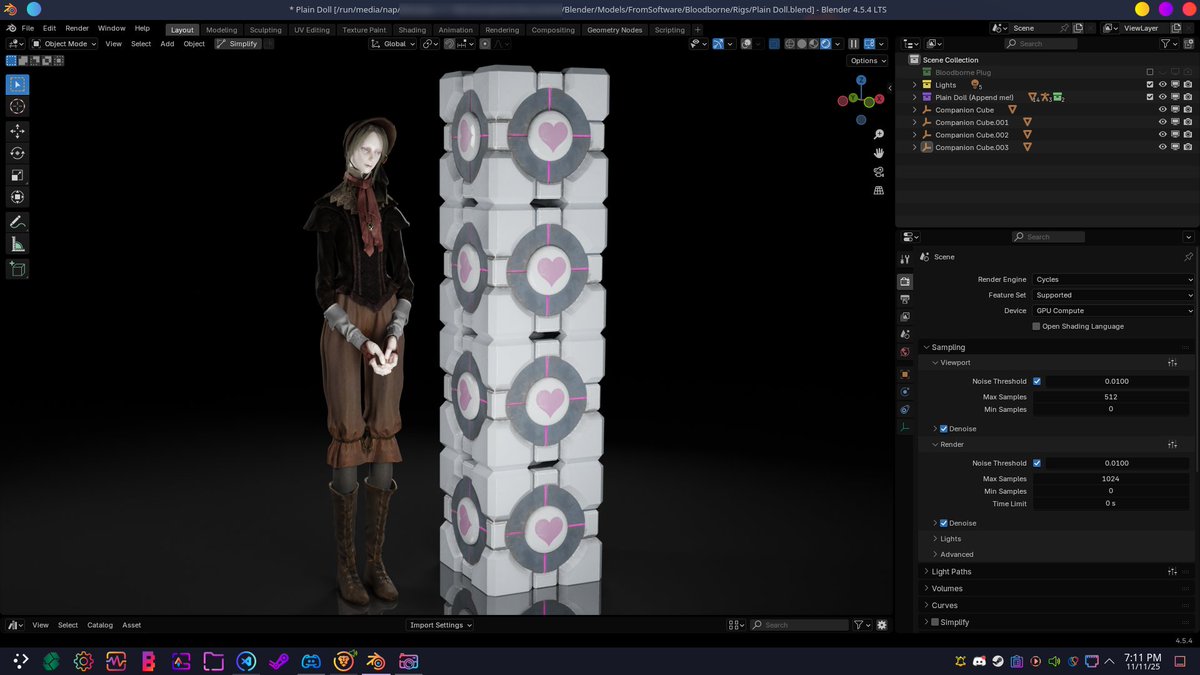Click the Simplify button in header
Image resolution: width=1200 pixels, height=675 pixels.
pyautogui.click(x=237, y=44)
